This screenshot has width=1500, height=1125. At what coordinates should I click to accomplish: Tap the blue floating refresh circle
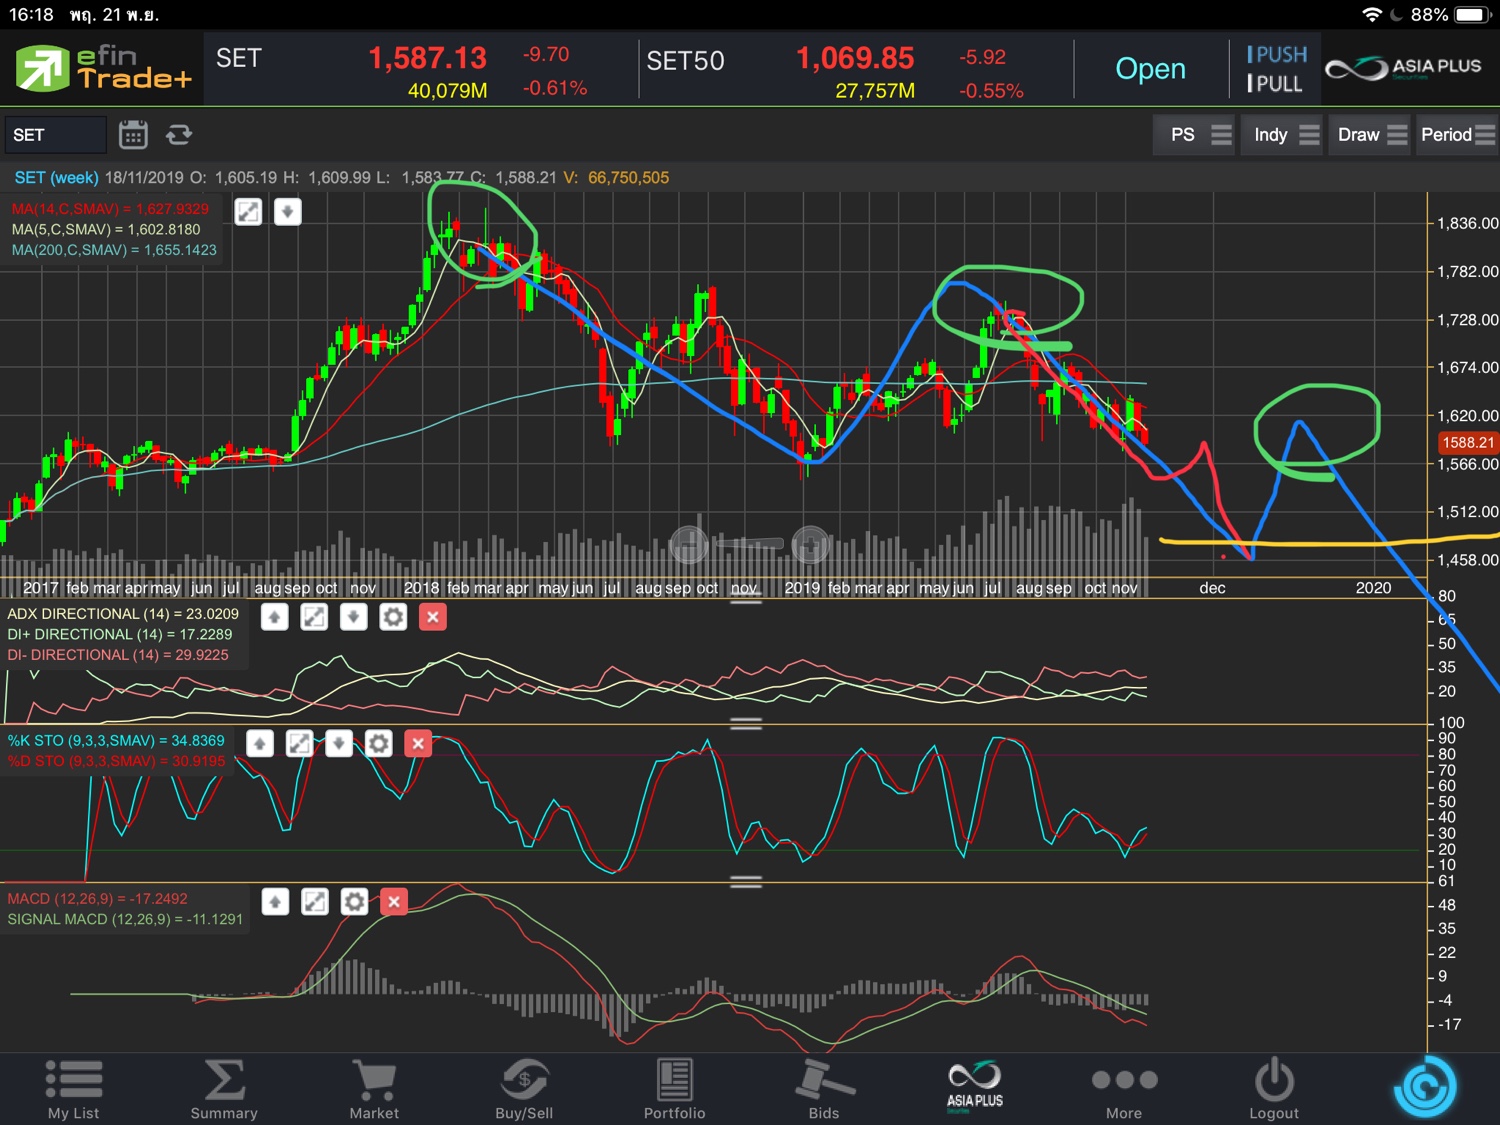pos(1425,1087)
